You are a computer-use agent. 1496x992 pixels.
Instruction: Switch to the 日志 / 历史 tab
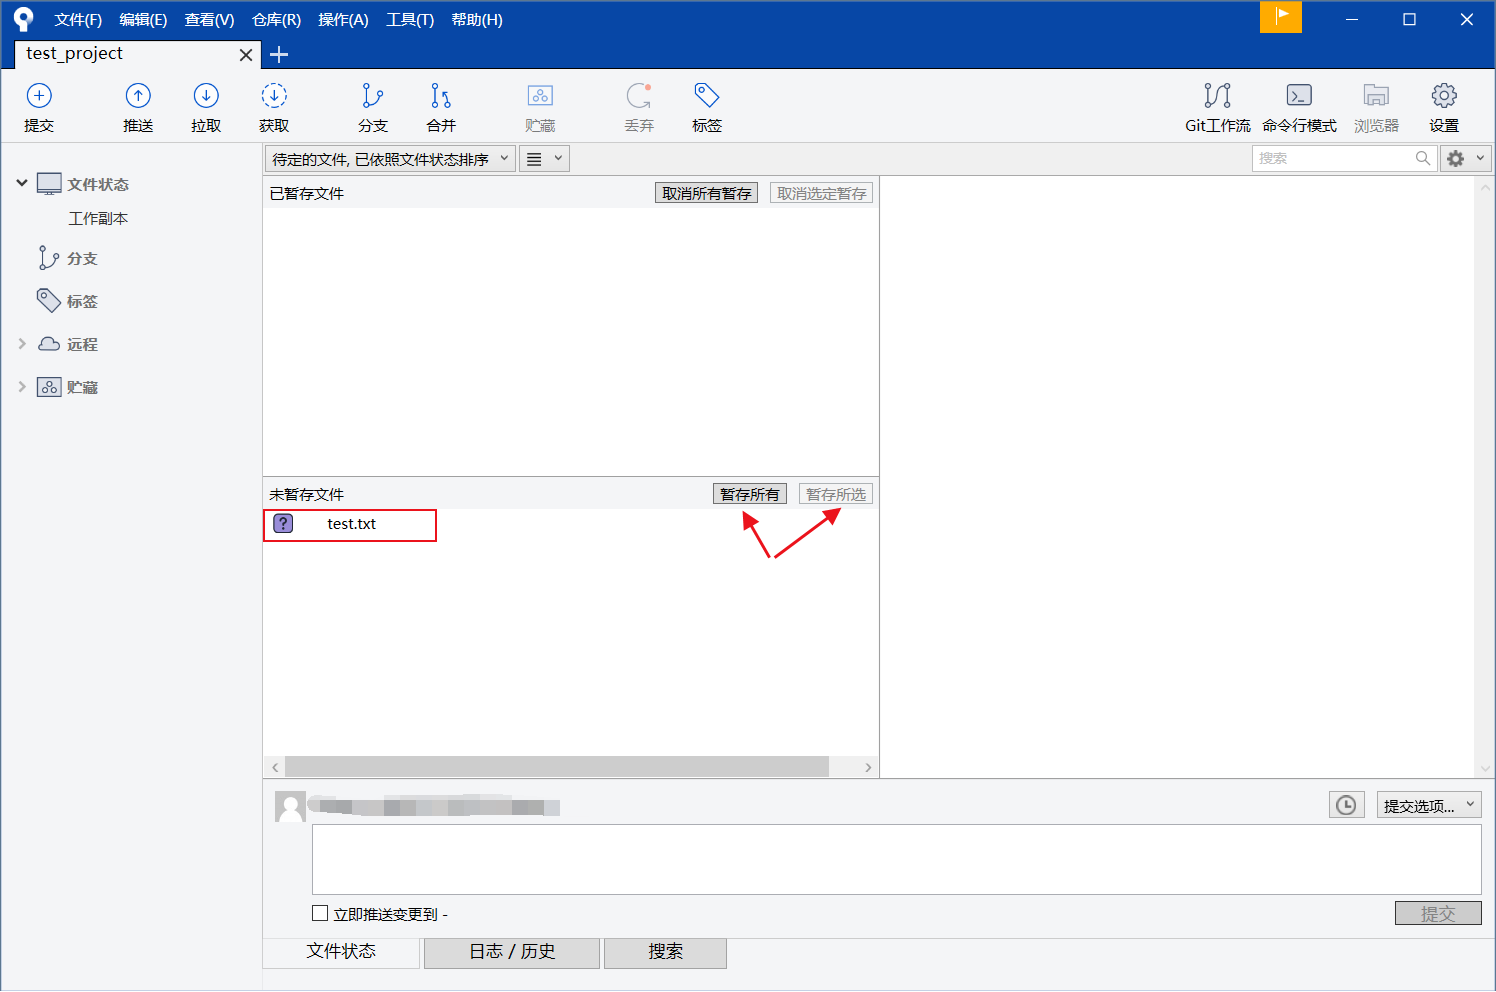511,952
